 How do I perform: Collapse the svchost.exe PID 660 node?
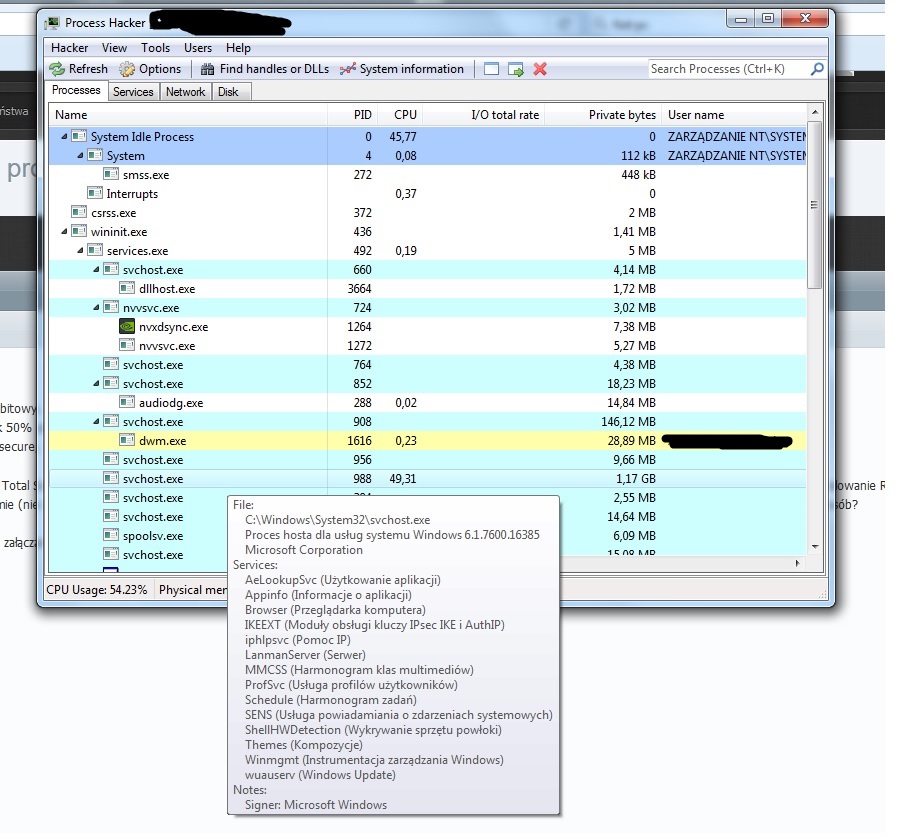pos(96,270)
